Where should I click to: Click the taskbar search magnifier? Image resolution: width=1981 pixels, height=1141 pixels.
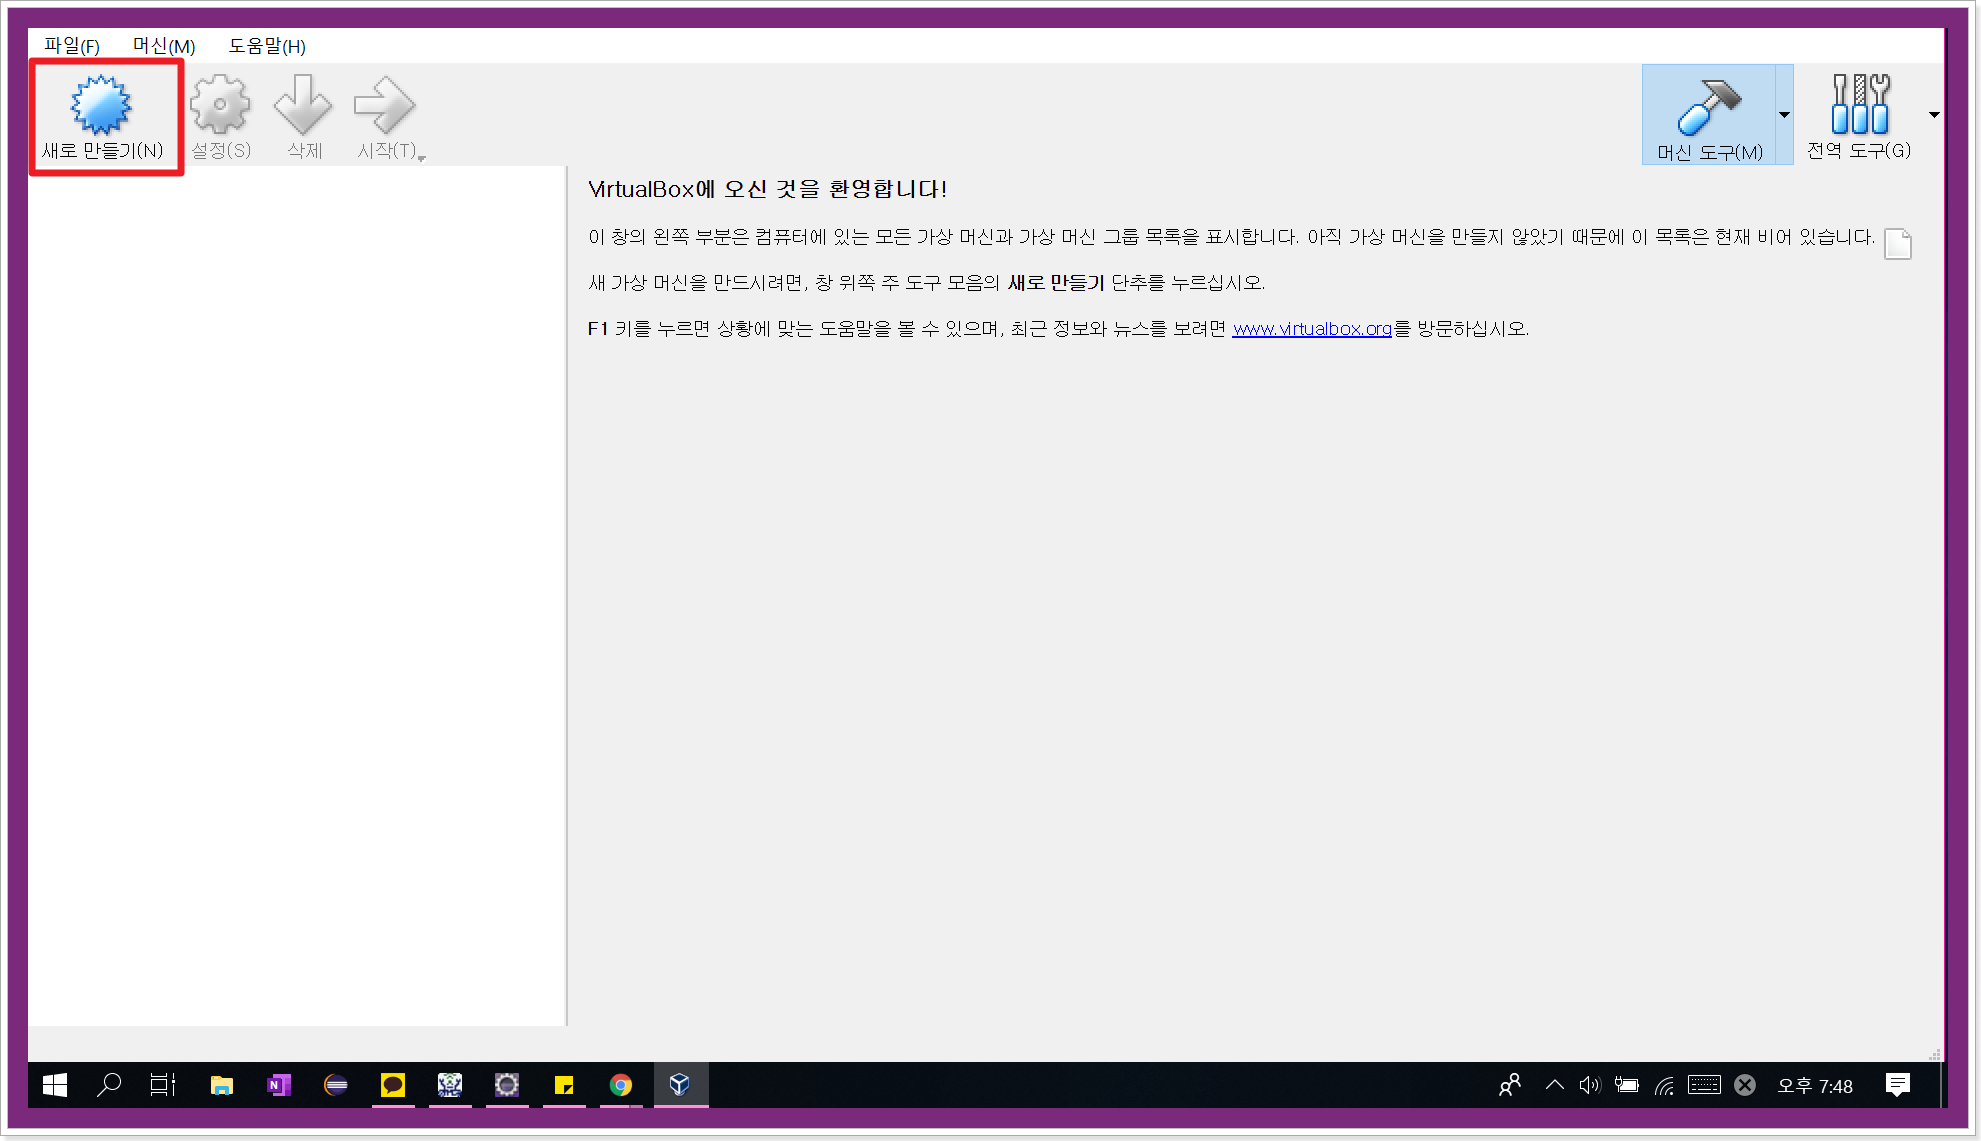[109, 1085]
